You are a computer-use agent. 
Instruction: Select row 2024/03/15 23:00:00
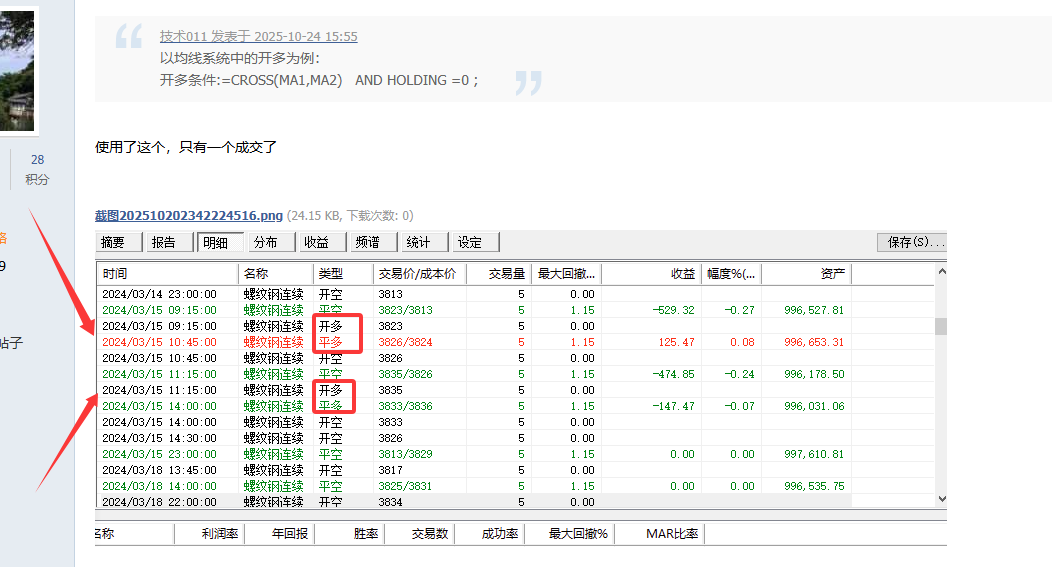pos(515,454)
